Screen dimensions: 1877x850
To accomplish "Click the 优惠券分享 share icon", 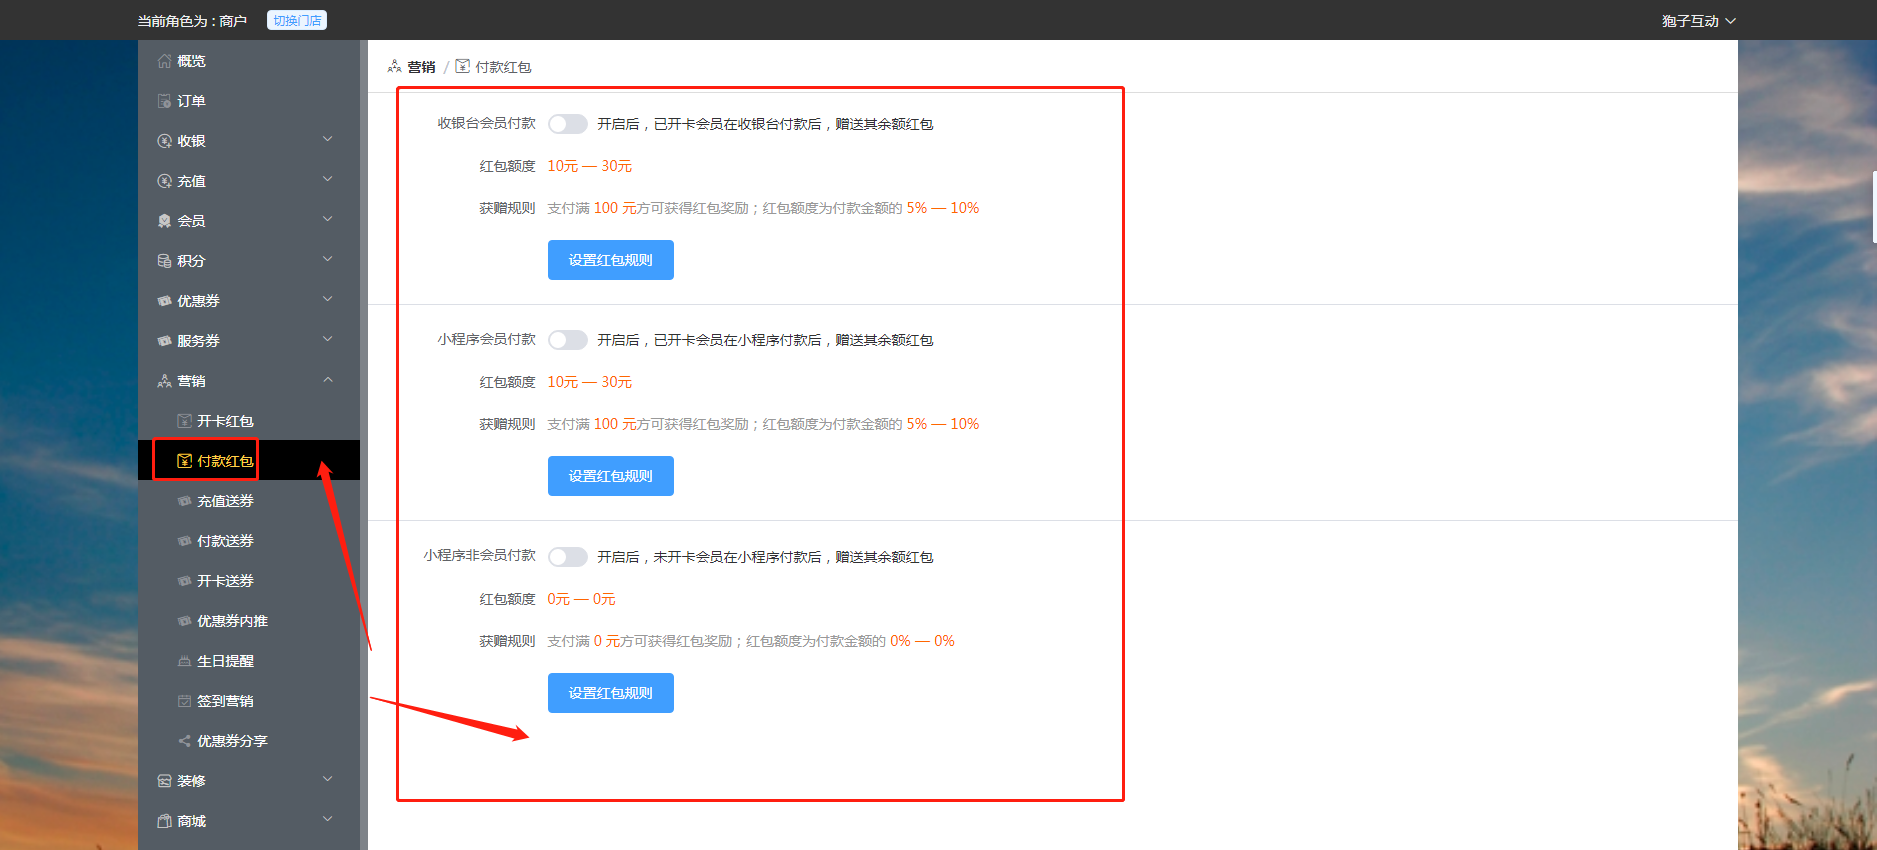I will tap(184, 741).
